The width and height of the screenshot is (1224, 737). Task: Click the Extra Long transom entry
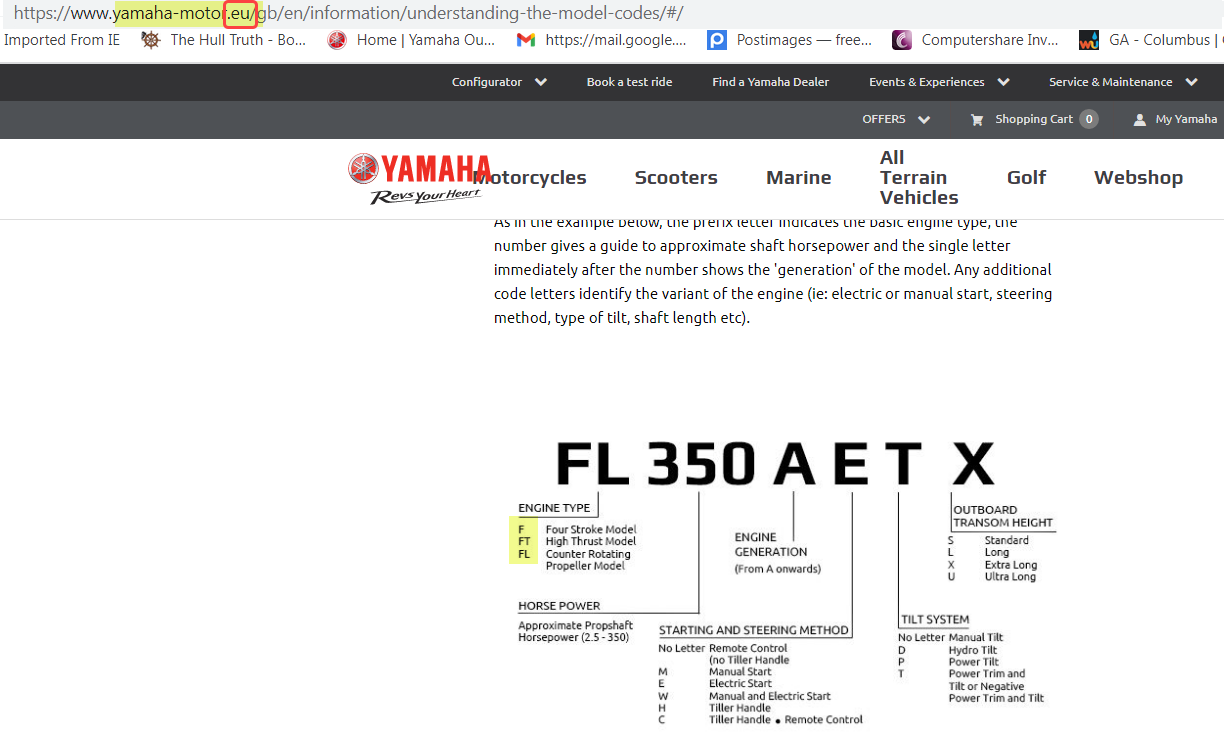click(1010, 565)
